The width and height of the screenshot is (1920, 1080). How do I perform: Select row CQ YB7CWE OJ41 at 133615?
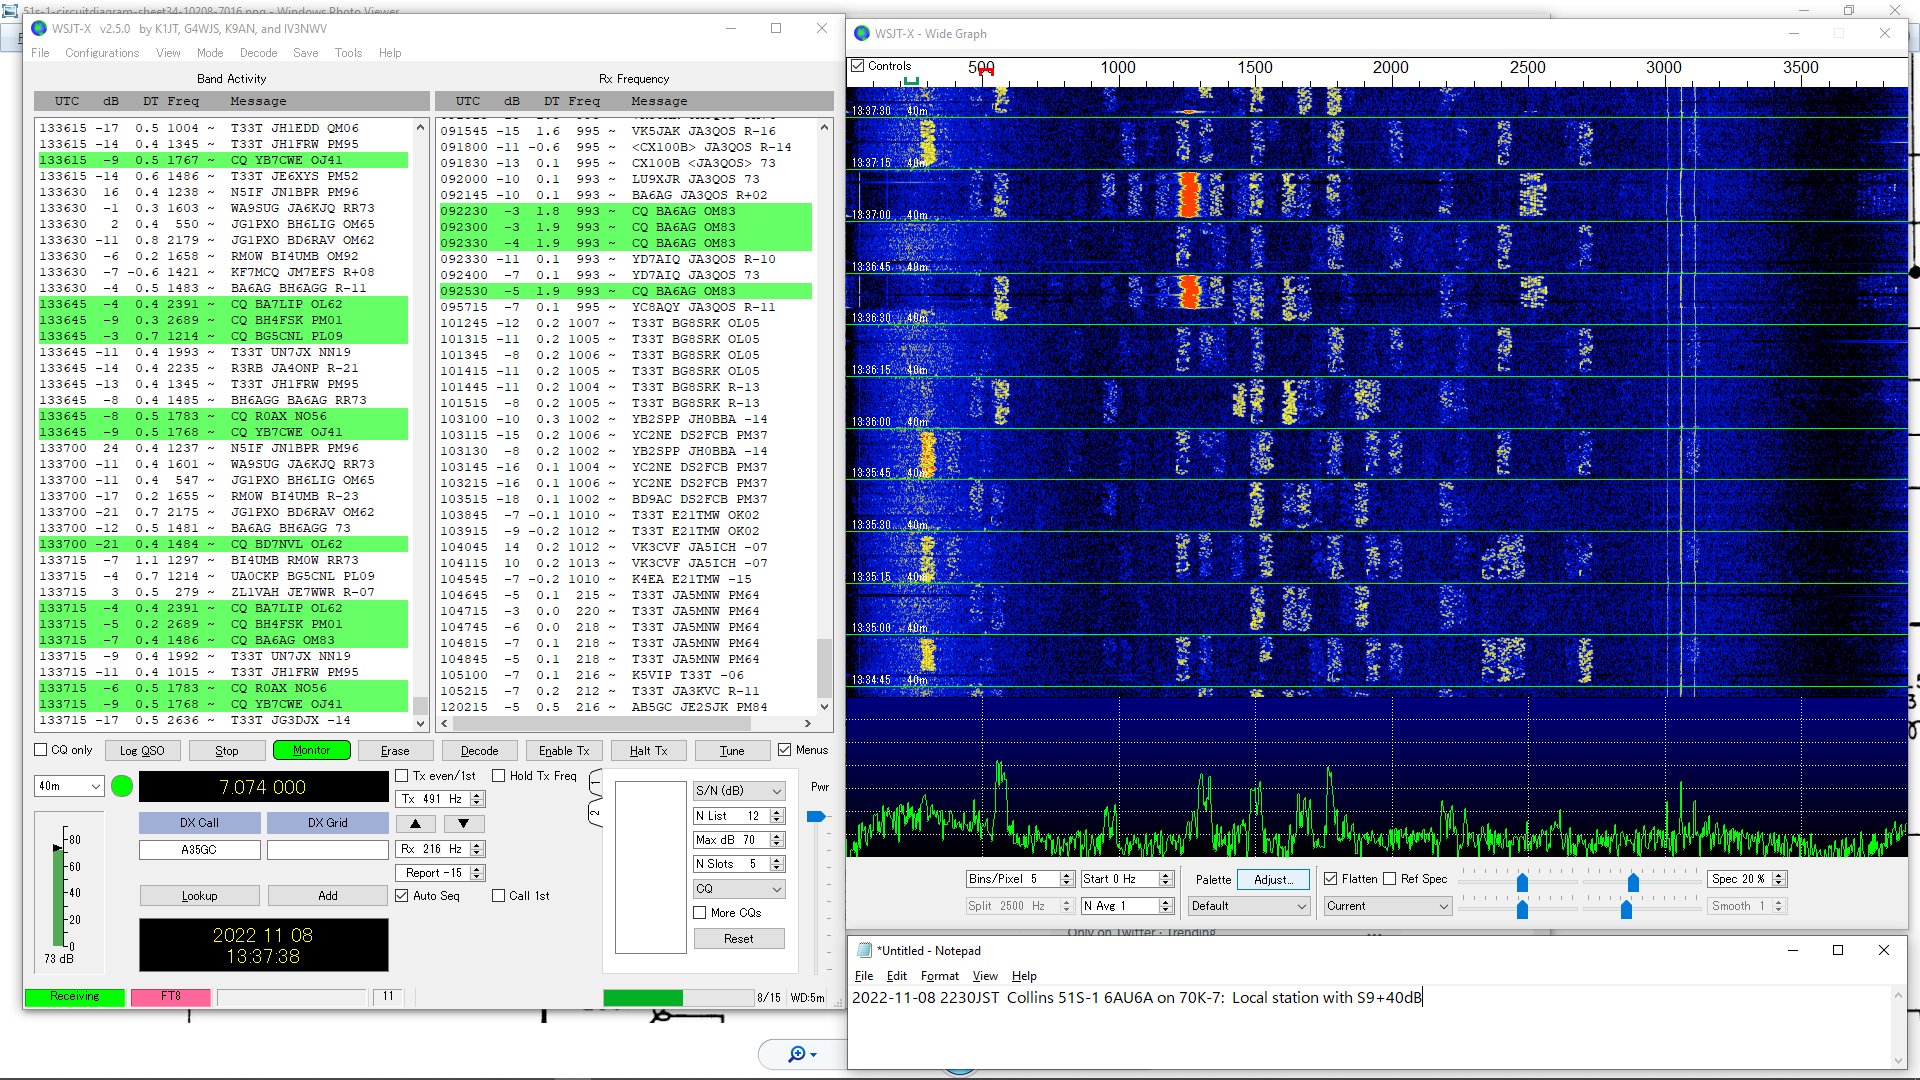coord(223,160)
